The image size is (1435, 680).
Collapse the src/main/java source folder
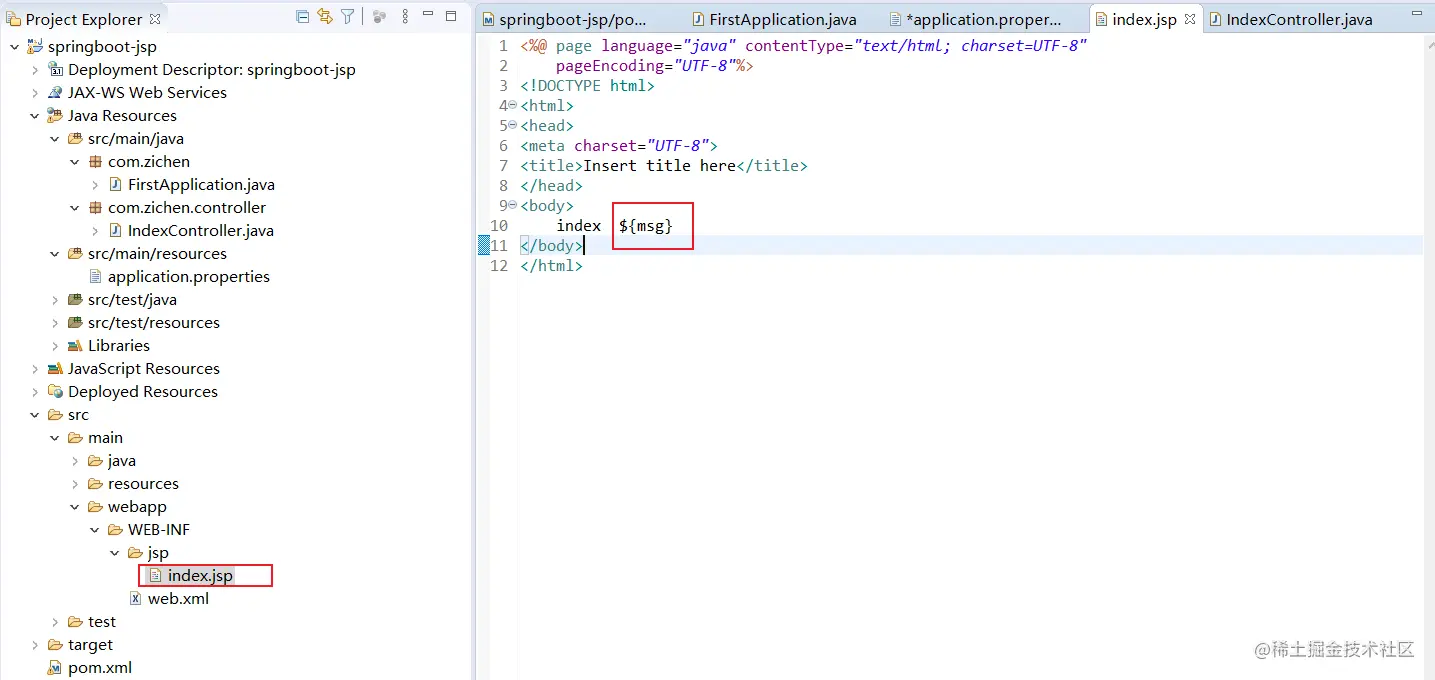[x=55, y=139]
